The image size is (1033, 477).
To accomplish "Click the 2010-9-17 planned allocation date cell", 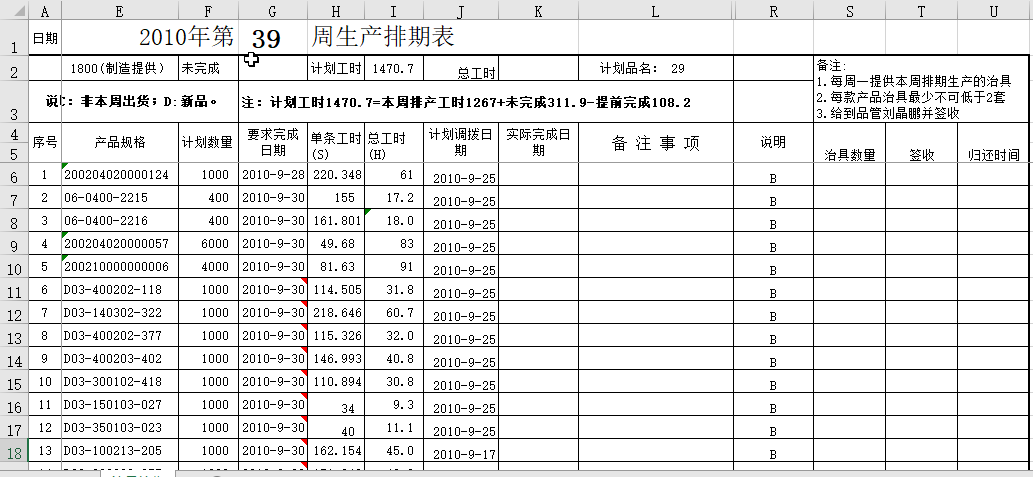I will pyautogui.click(x=460, y=455).
